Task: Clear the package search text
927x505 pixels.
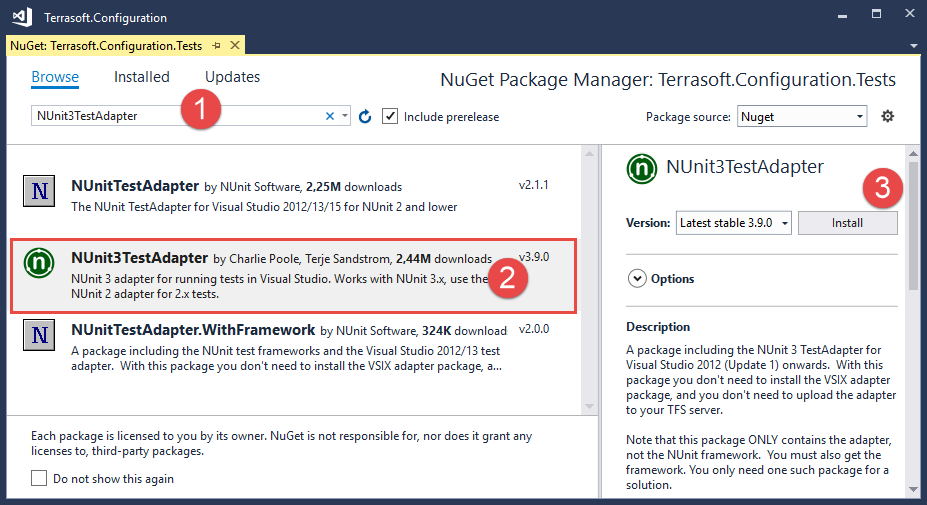Action: click(330, 117)
